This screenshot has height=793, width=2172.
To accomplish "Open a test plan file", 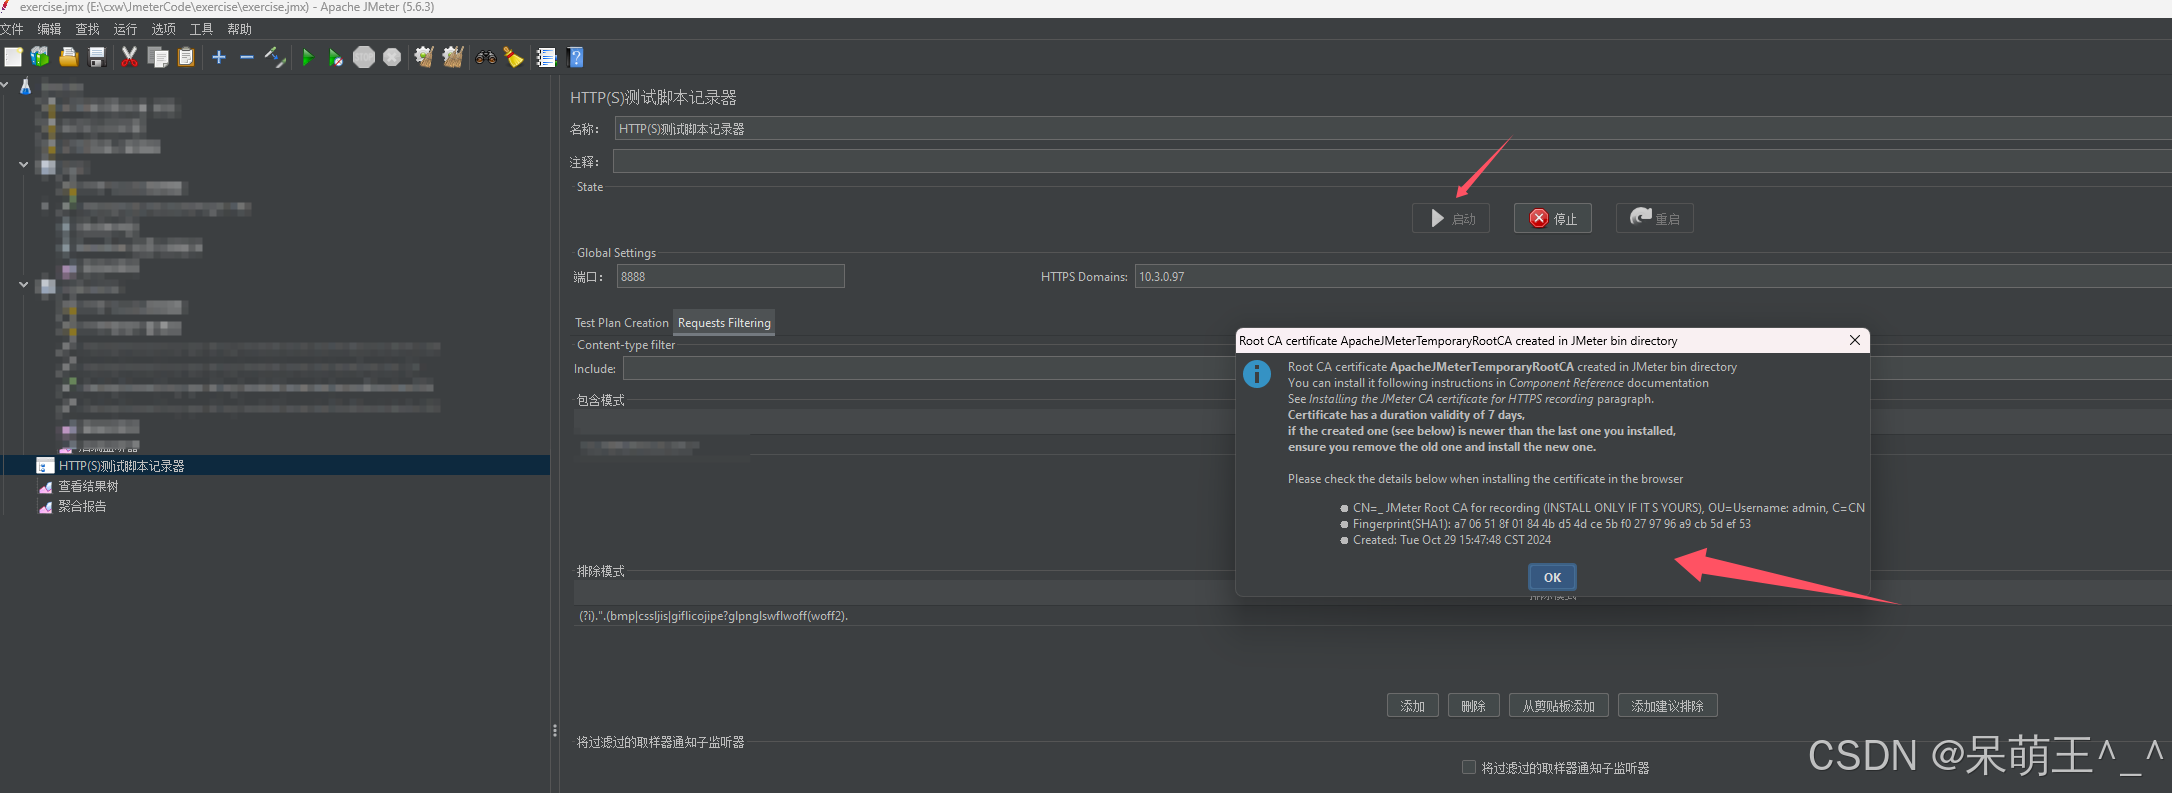I will click(69, 57).
